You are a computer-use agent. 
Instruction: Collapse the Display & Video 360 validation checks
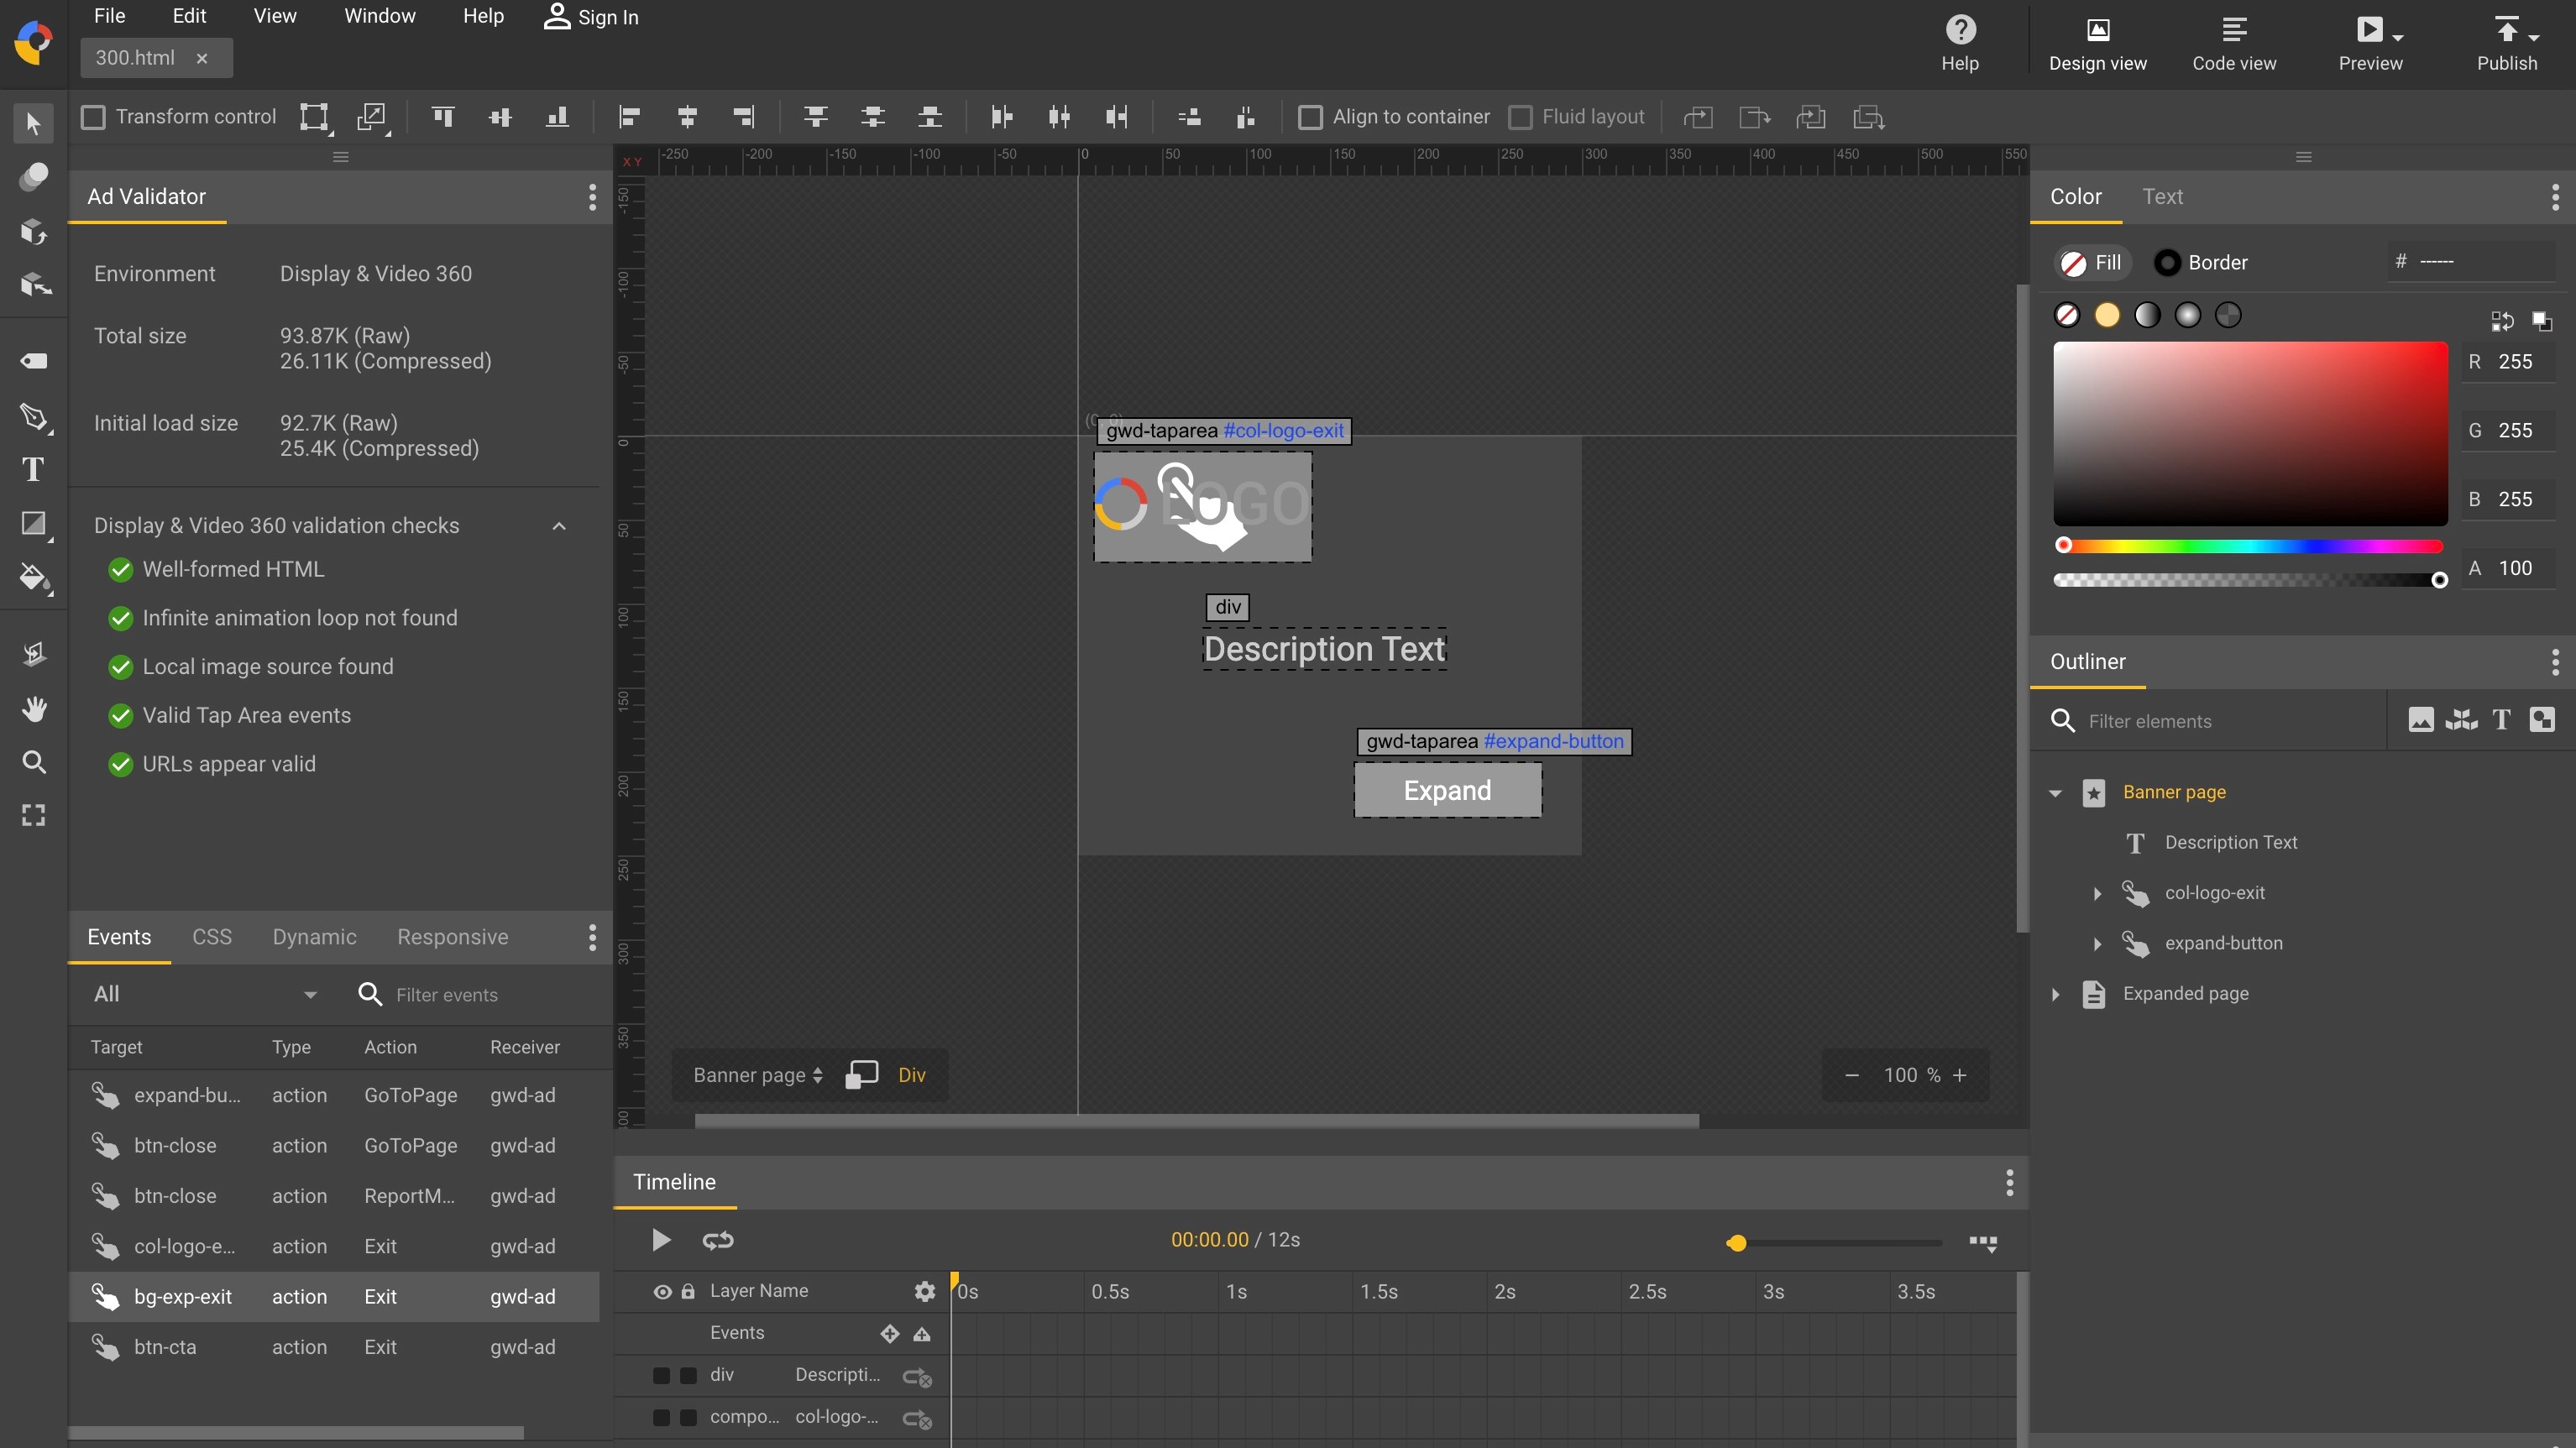(558, 526)
